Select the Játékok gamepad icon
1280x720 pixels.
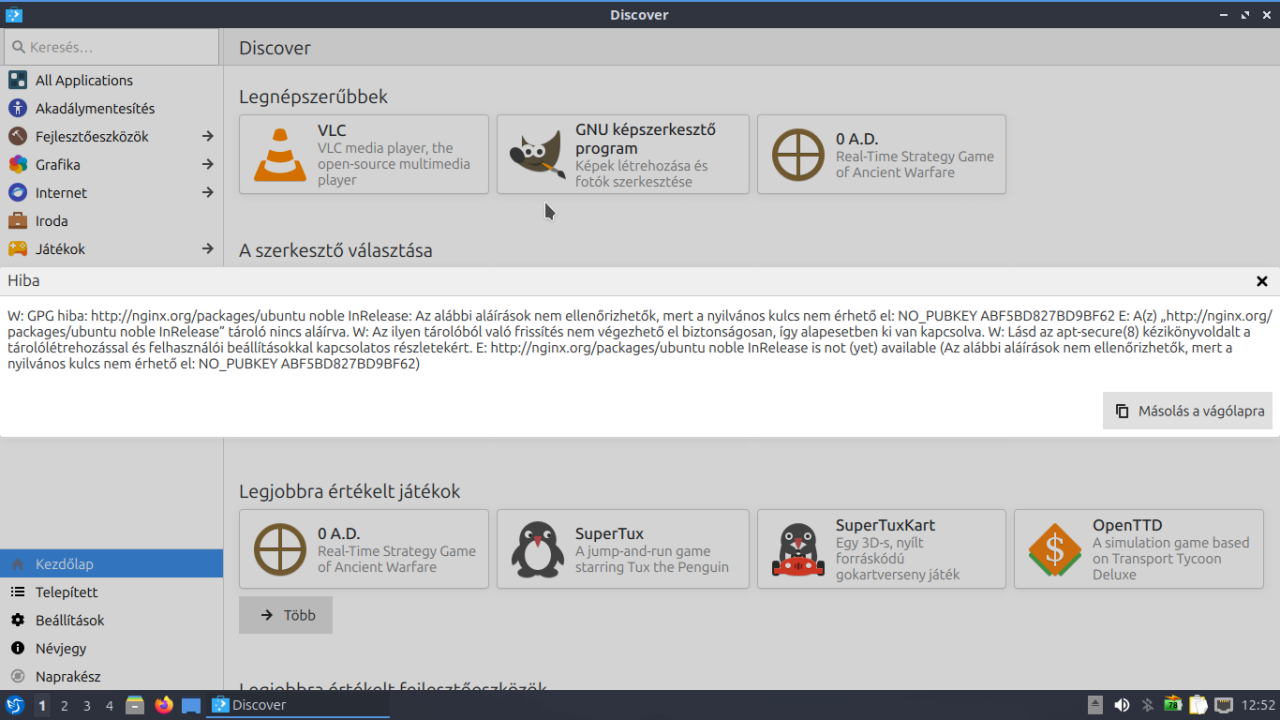click(17, 248)
